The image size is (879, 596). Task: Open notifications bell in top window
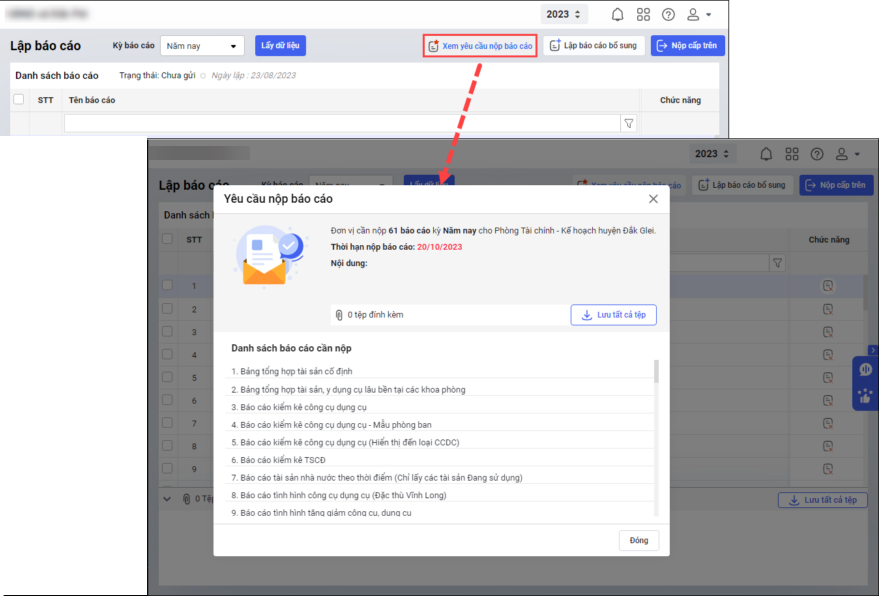(x=617, y=15)
